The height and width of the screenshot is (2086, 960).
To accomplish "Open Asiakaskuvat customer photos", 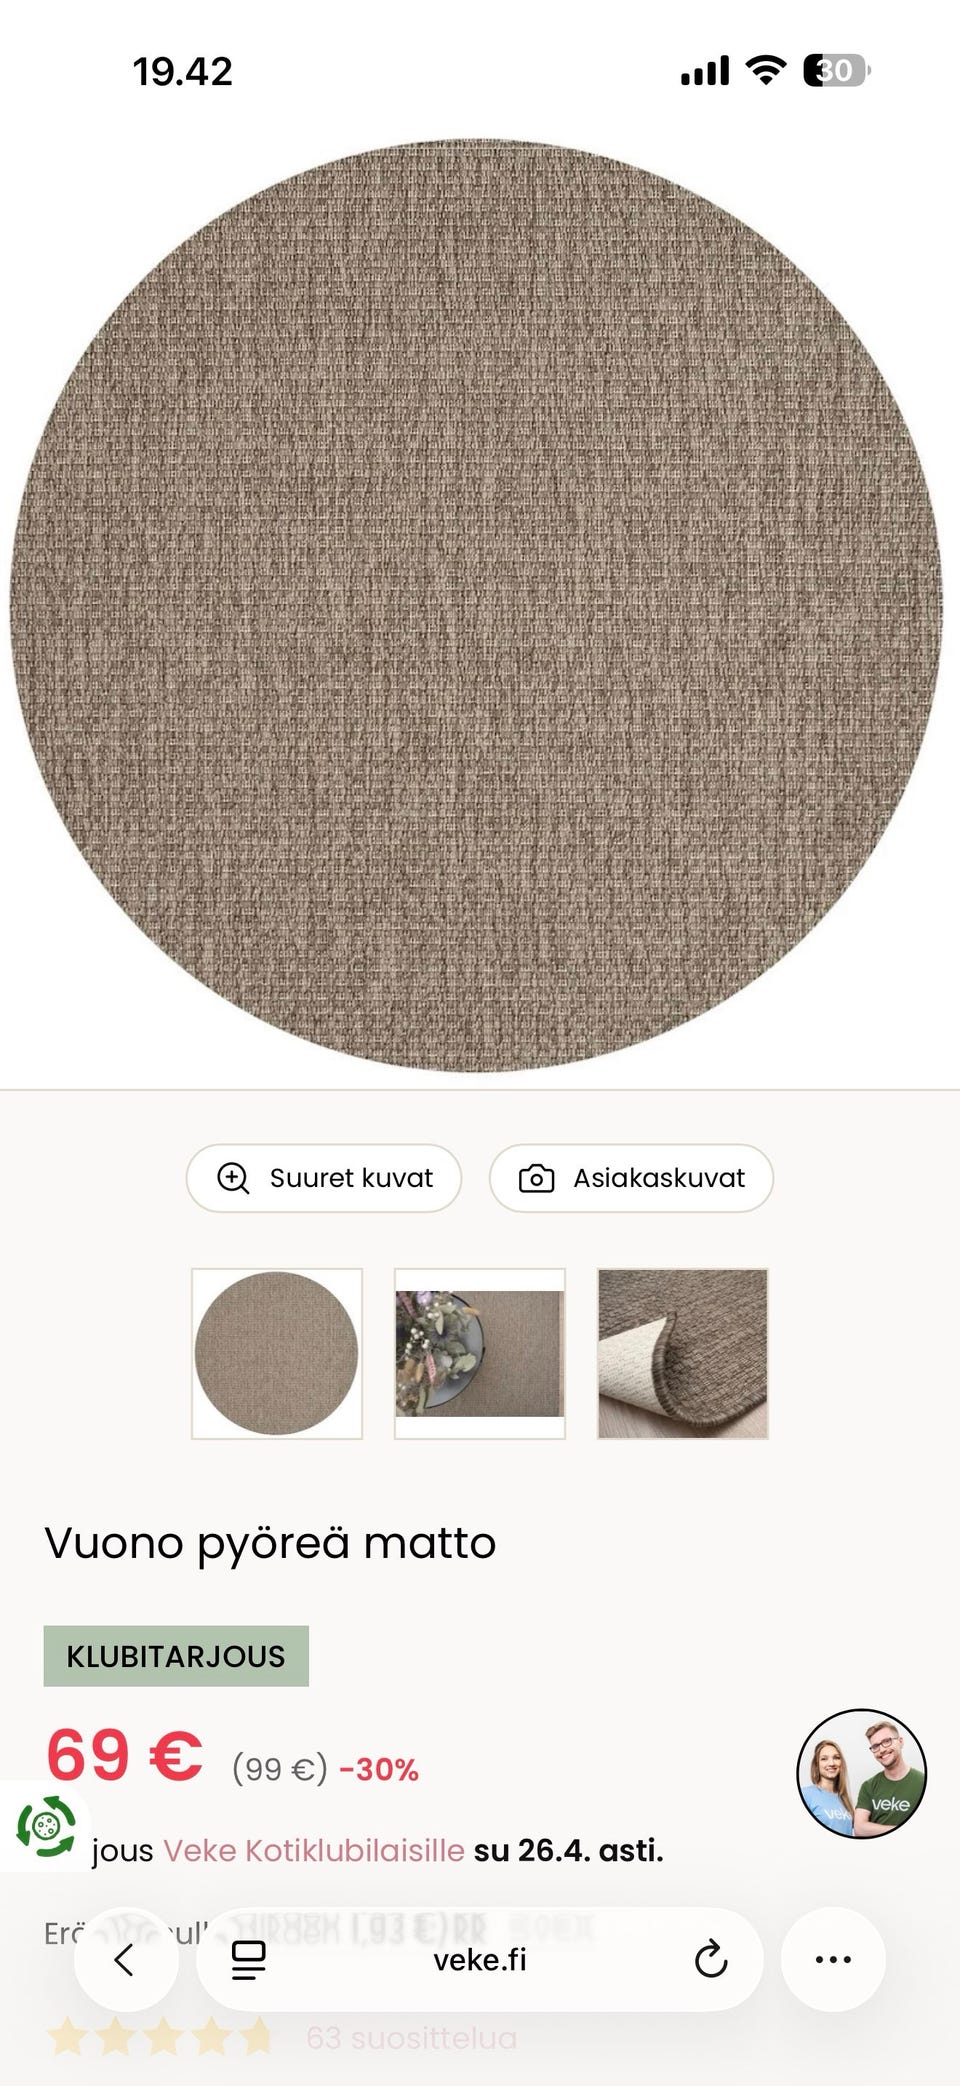I will pyautogui.click(x=631, y=1178).
